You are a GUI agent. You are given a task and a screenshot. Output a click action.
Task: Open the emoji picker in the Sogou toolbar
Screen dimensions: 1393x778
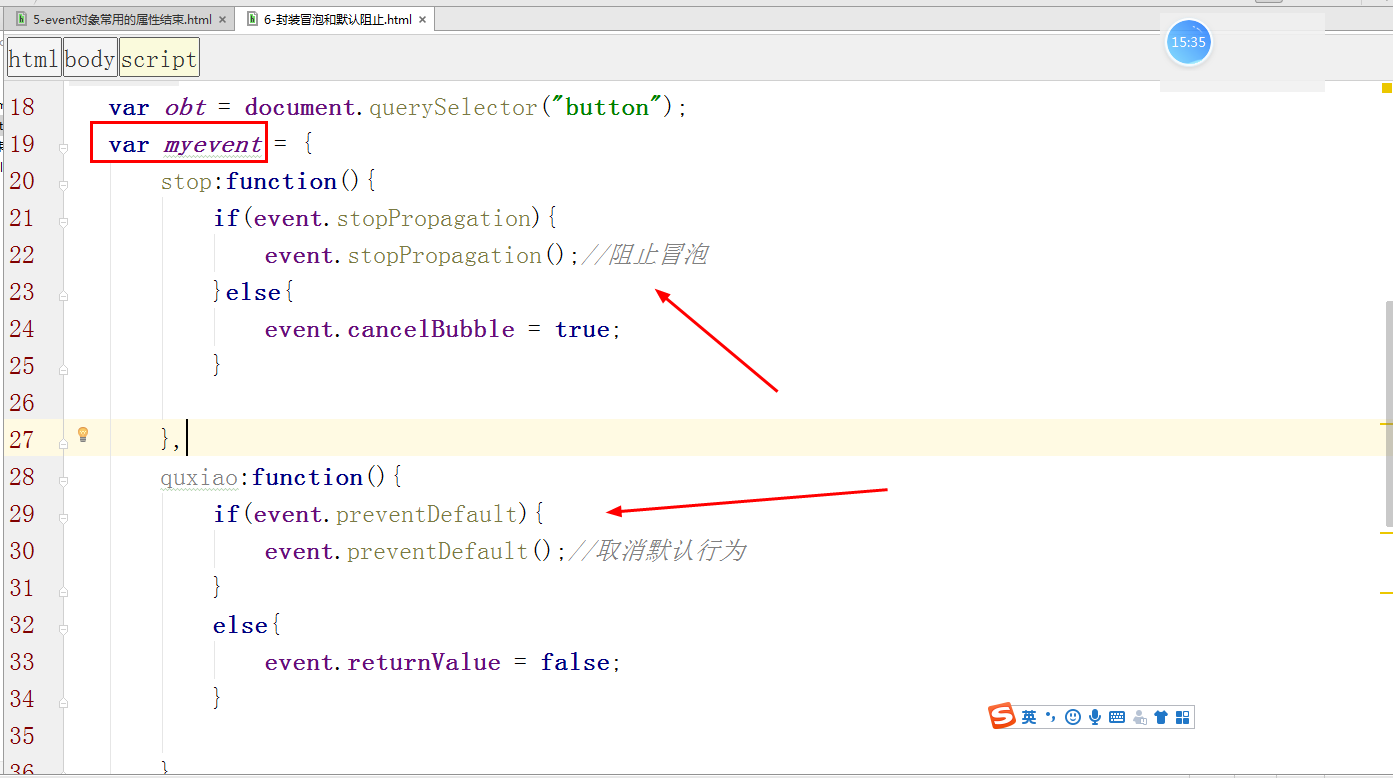coord(1072,716)
